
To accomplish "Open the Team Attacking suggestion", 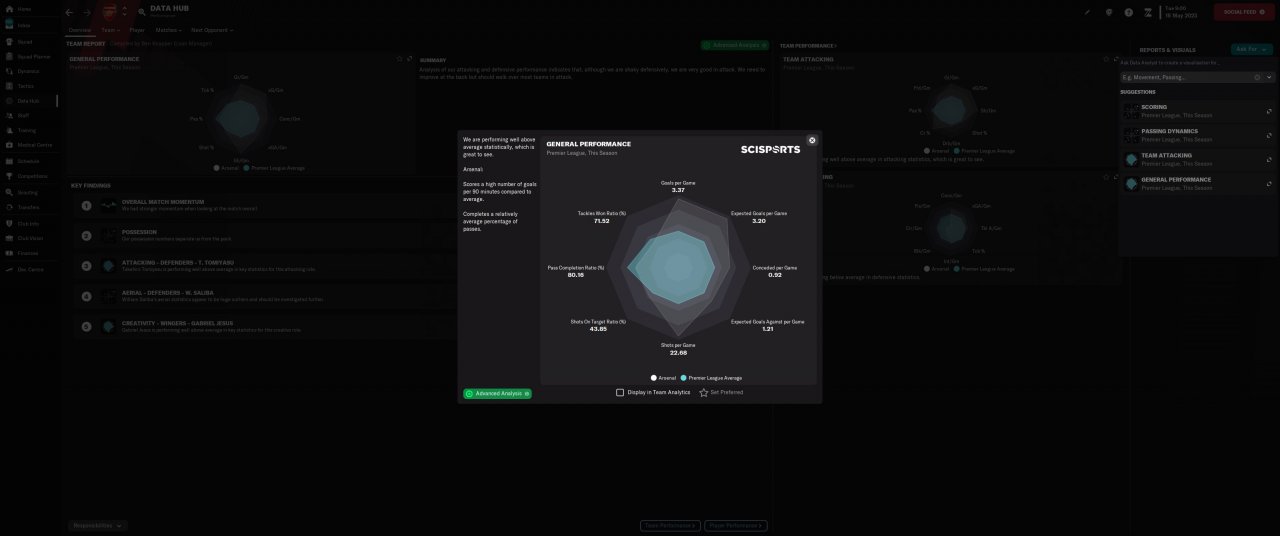I will 1197,159.
